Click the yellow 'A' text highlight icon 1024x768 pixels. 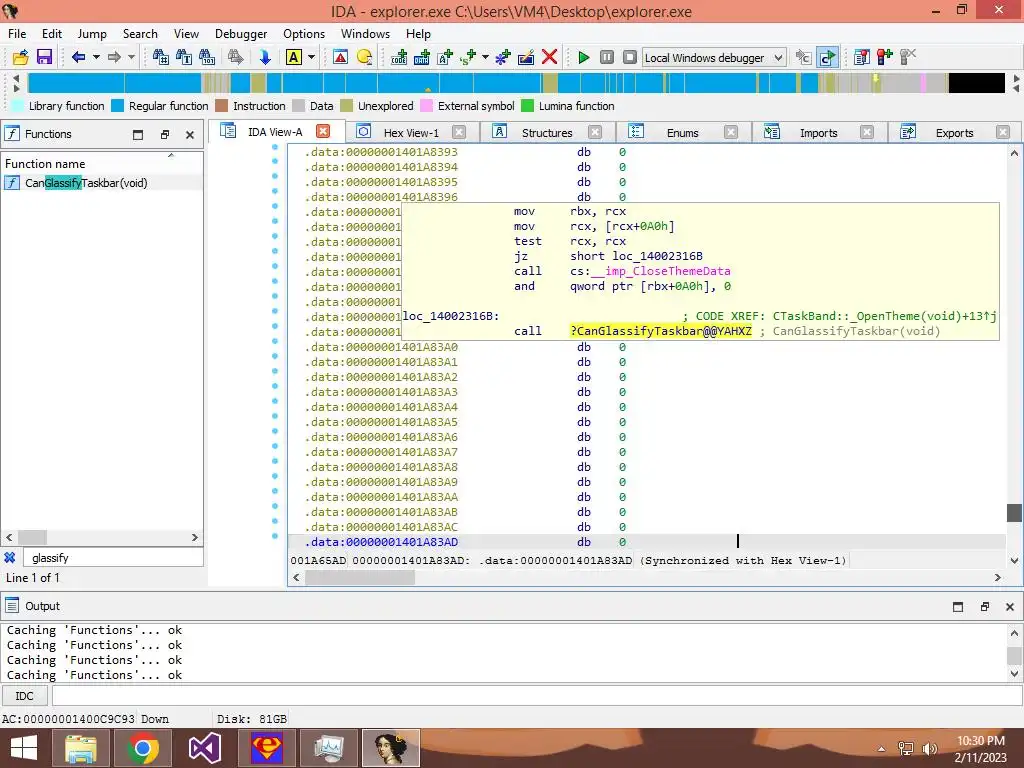[x=293, y=57]
